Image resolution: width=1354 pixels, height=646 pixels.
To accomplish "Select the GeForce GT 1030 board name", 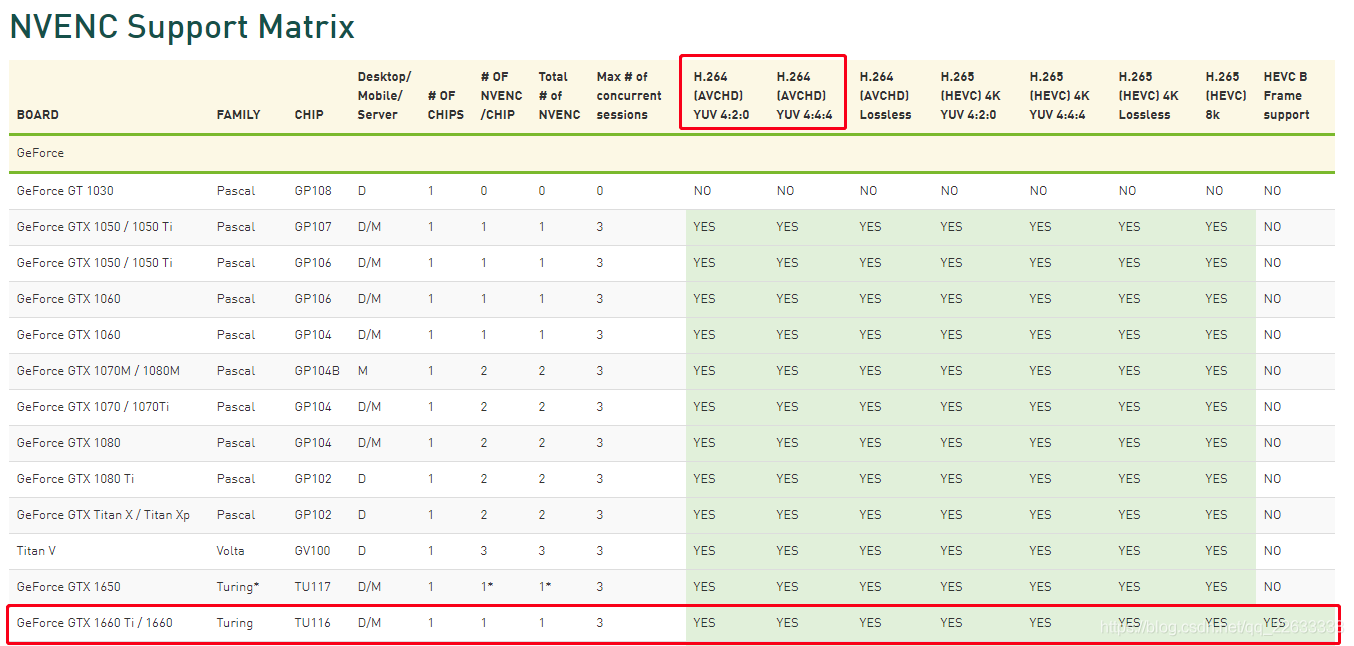I will (x=65, y=191).
